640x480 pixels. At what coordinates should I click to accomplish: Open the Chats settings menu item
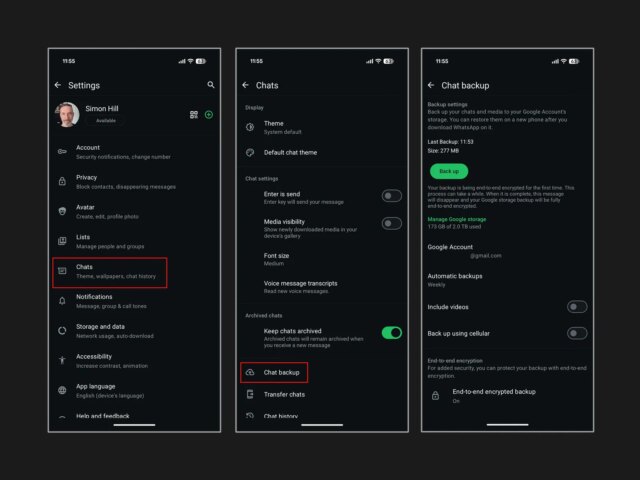click(110, 271)
